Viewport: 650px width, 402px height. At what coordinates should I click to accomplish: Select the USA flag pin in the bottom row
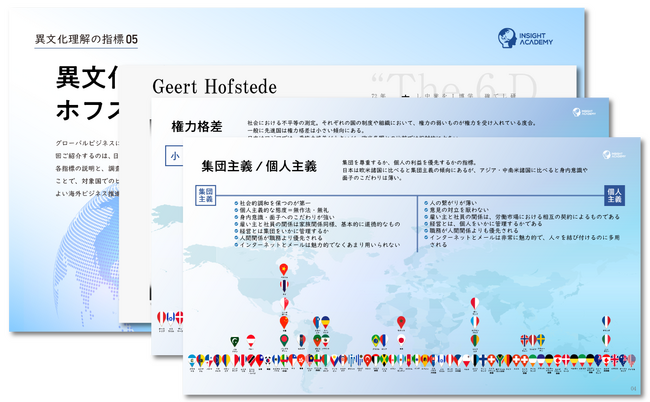pos(632,361)
